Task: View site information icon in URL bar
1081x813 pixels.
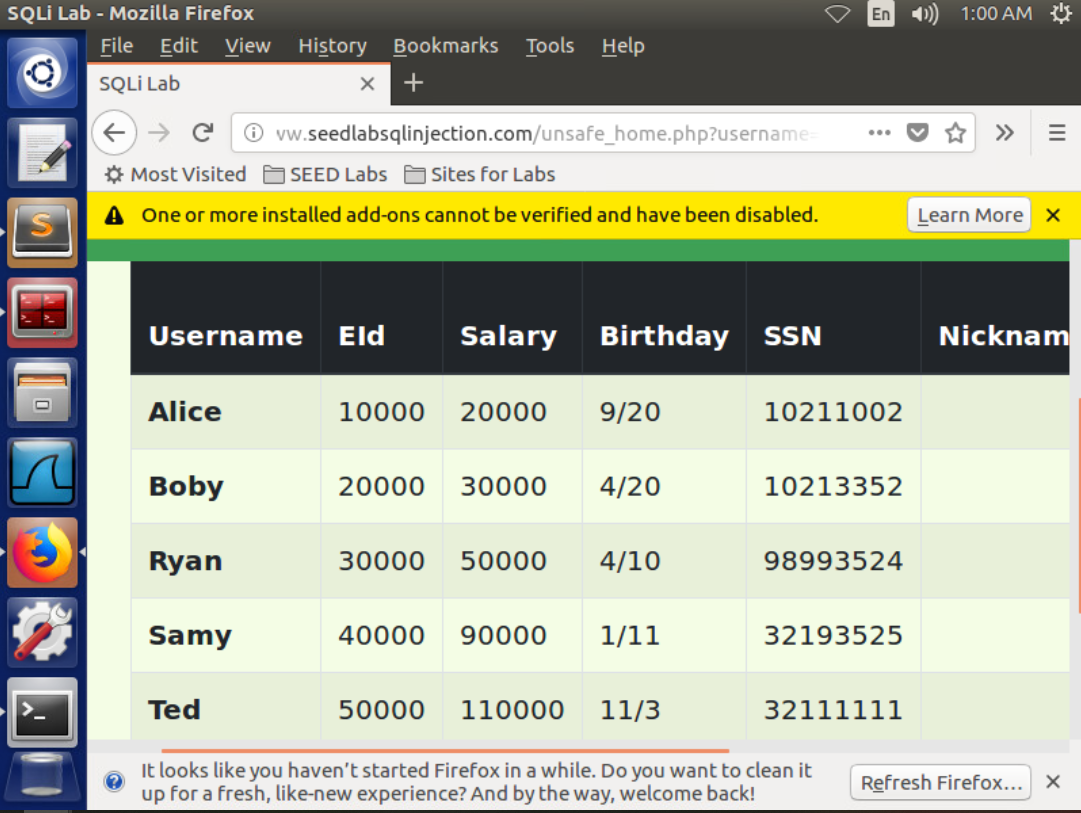Action: coord(254,132)
